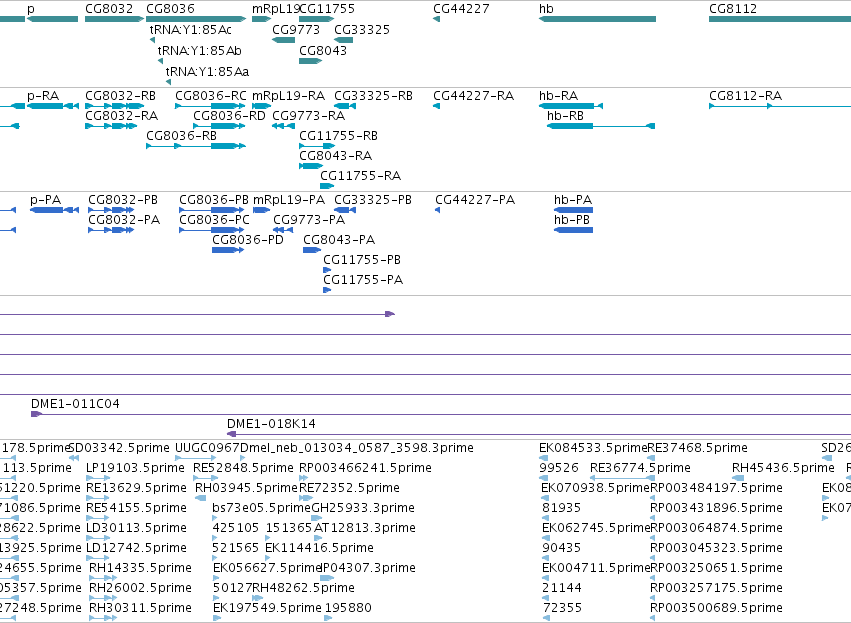This screenshot has width=851, height=623.
Task: Select the CG8036-RD transcript label
Action: coord(230,116)
